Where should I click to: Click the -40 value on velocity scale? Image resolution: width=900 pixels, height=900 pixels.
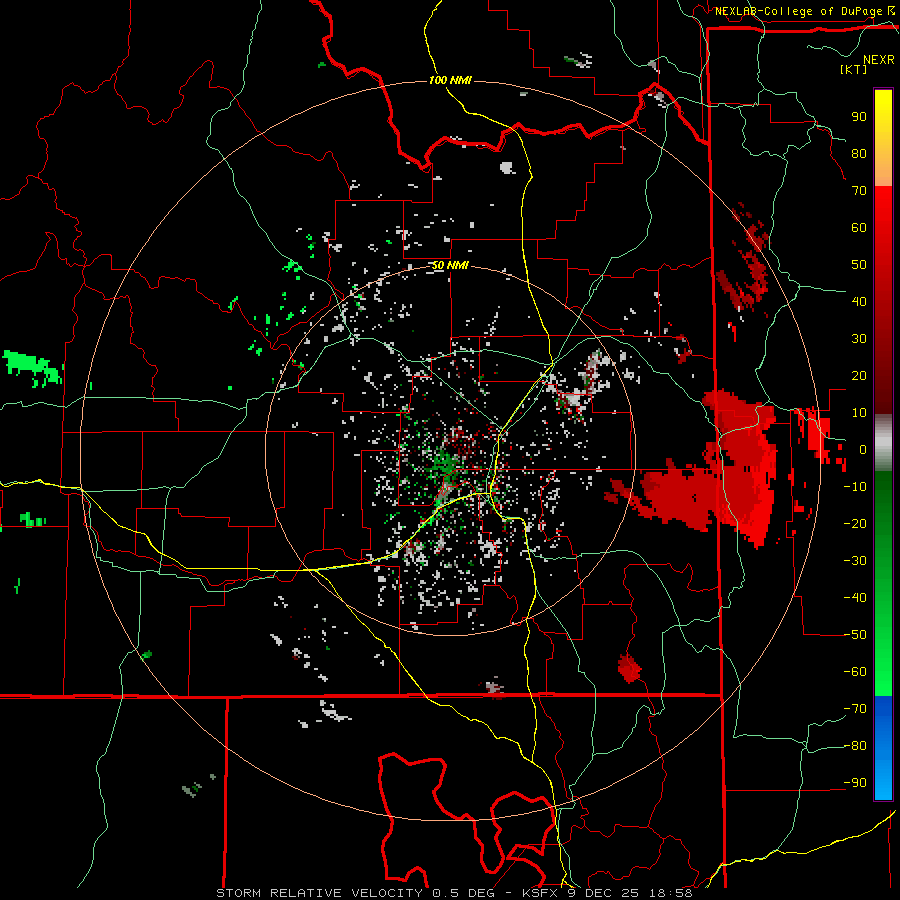pos(855,598)
